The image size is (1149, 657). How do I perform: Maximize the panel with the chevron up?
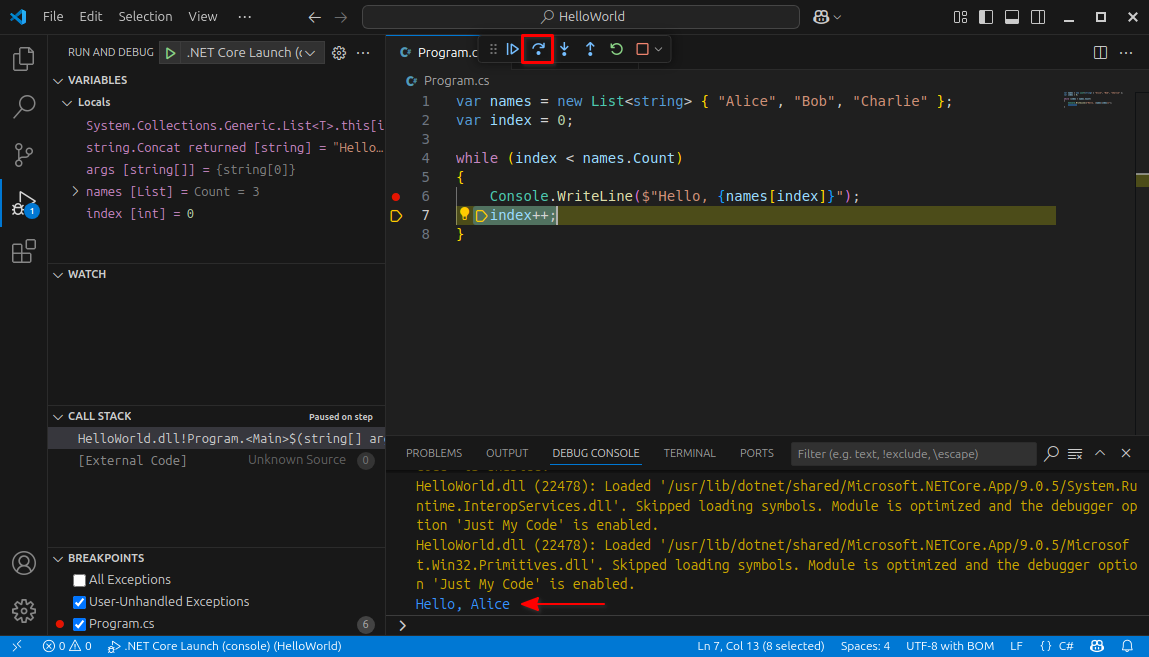1100,453
